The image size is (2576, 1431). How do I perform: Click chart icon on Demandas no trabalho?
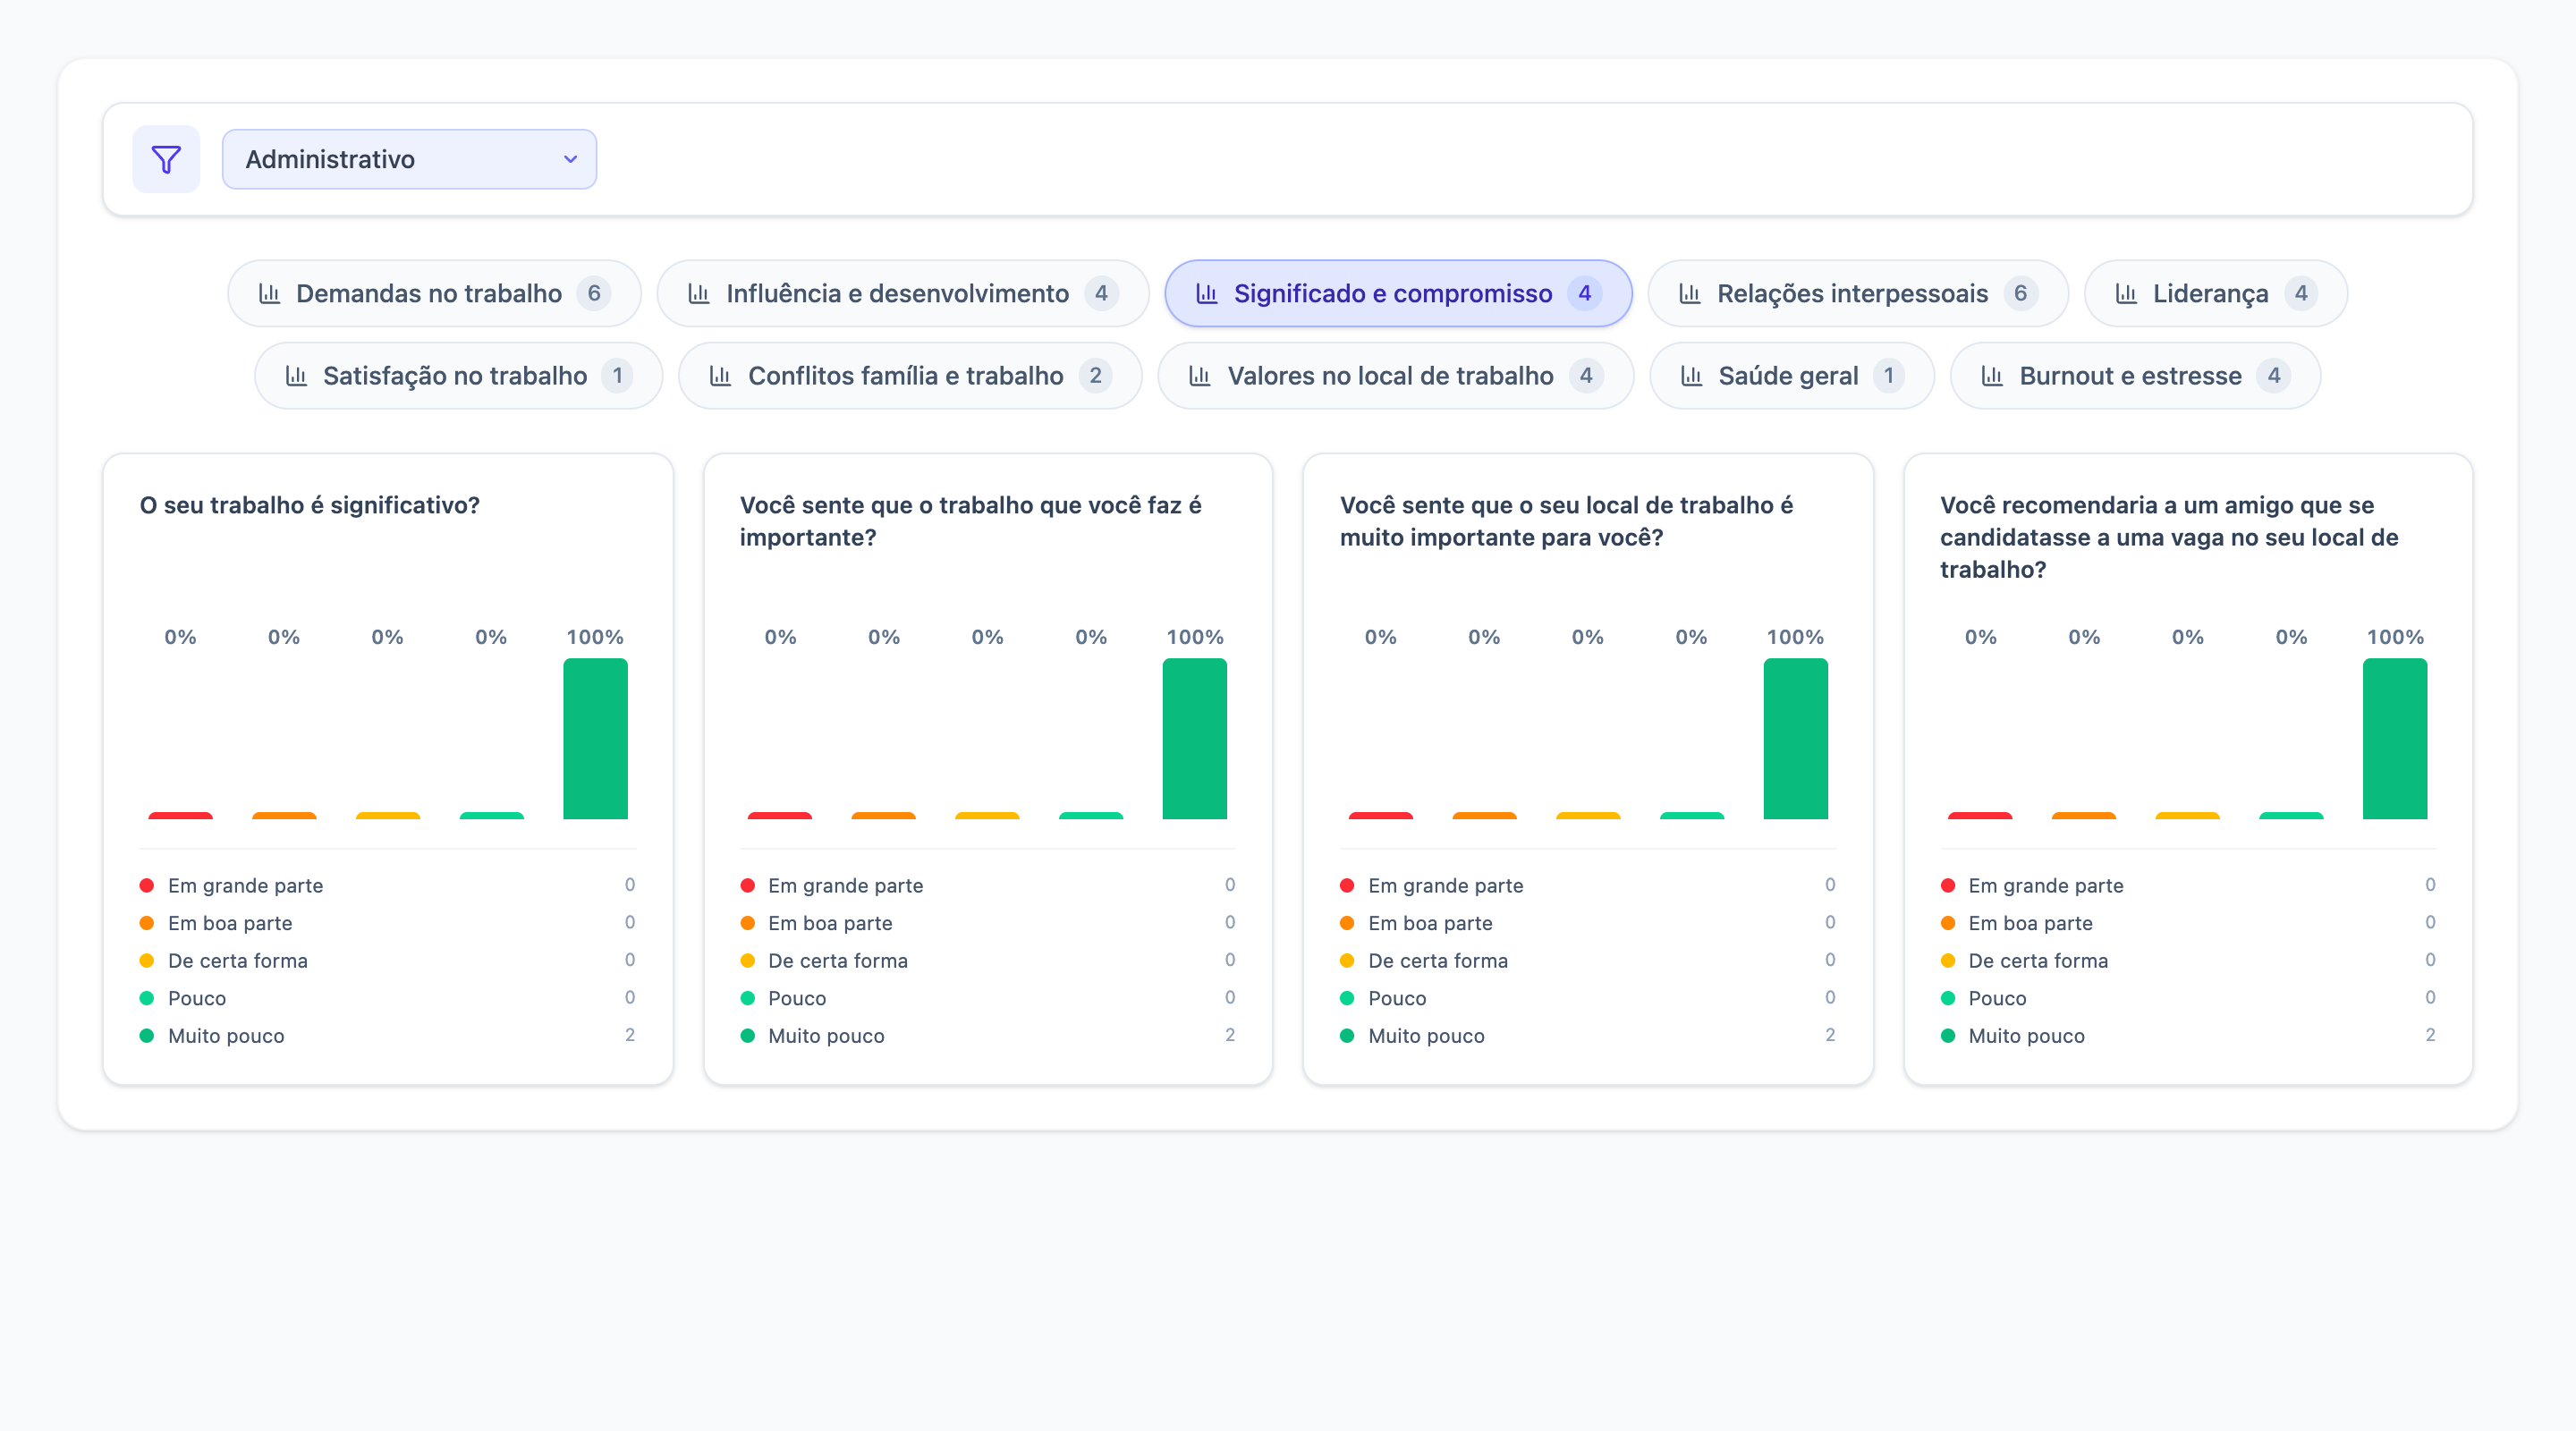point(269,293)
